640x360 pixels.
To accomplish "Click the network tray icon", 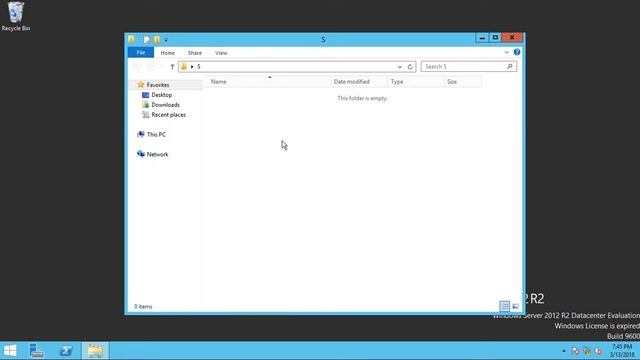I will coord(587,351).
